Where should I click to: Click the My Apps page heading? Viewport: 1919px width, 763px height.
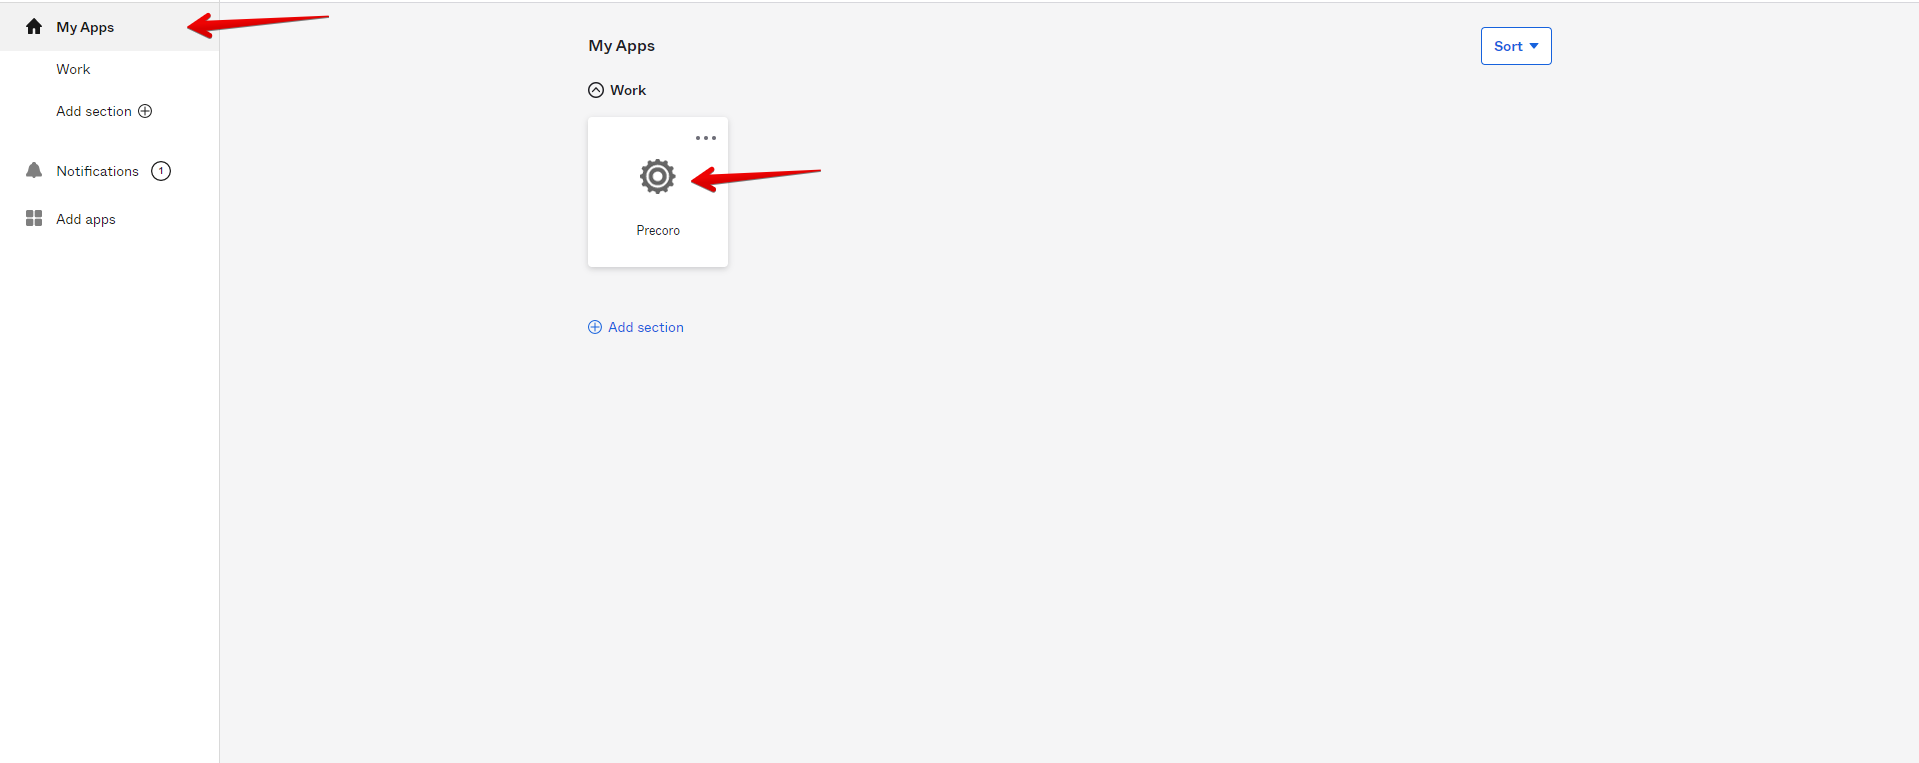click(x=622, y=46)
